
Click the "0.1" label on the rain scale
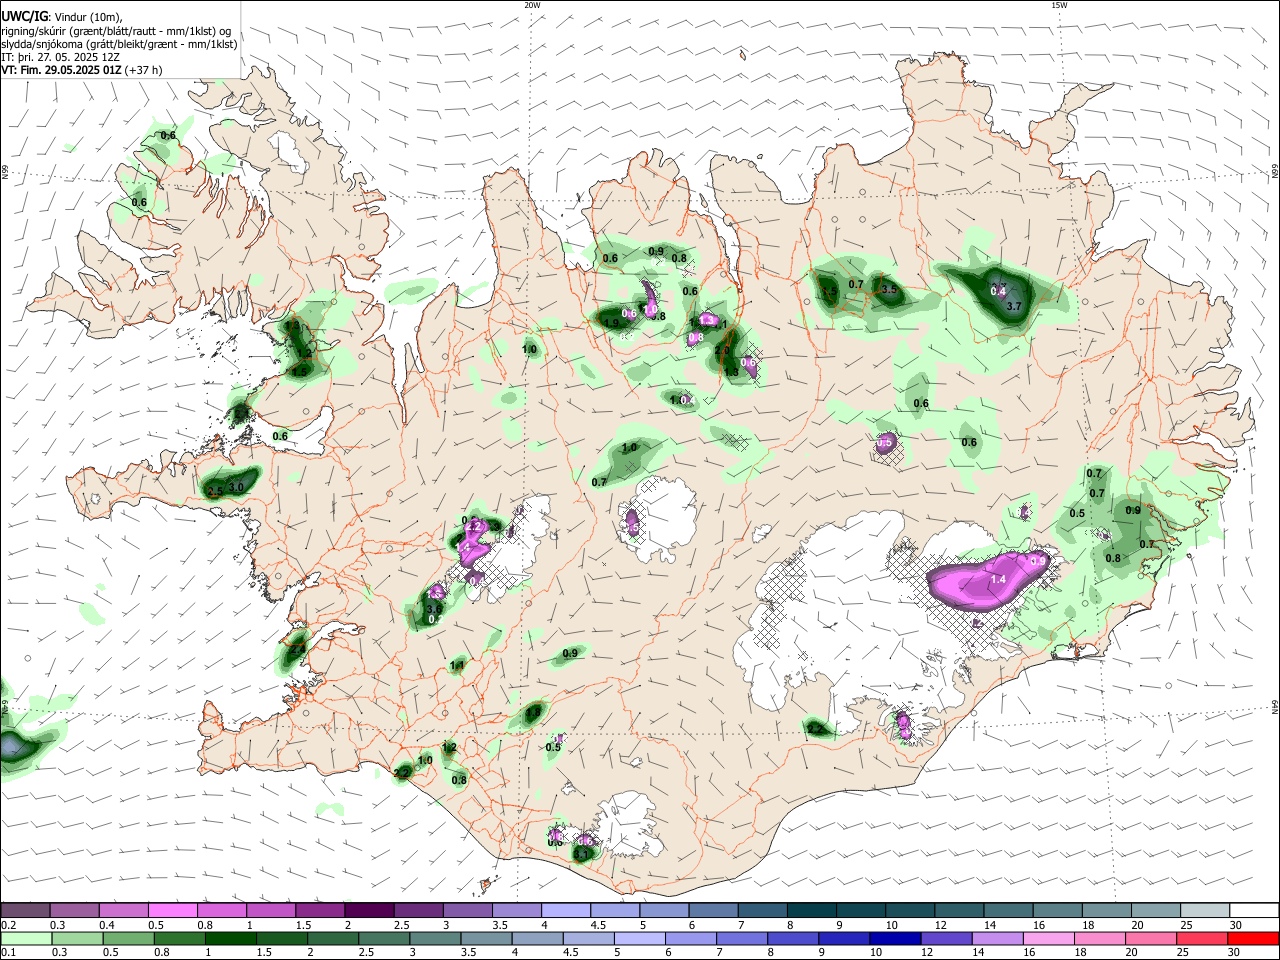pyautogui.click(x=7, y=953)
